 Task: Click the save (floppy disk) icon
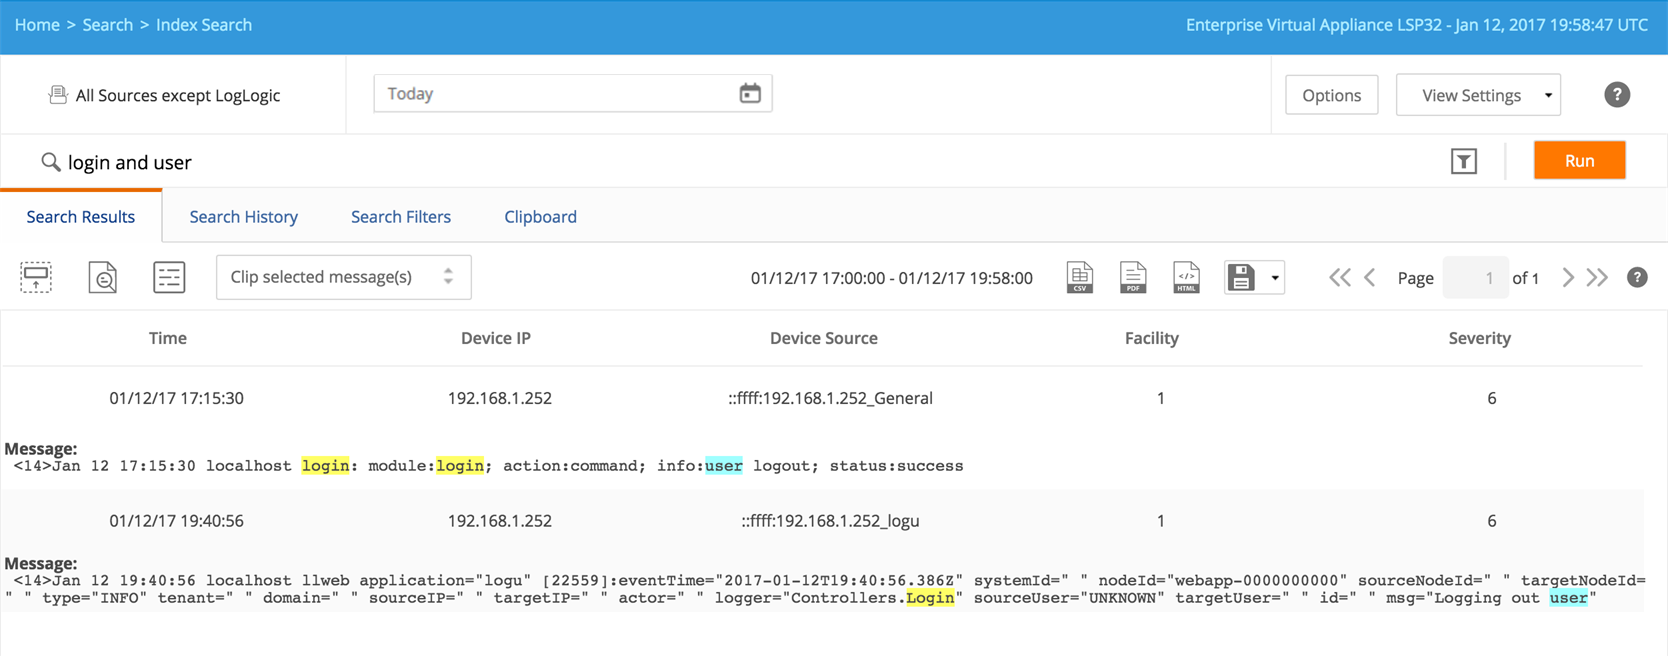(x=1241, y=277)
